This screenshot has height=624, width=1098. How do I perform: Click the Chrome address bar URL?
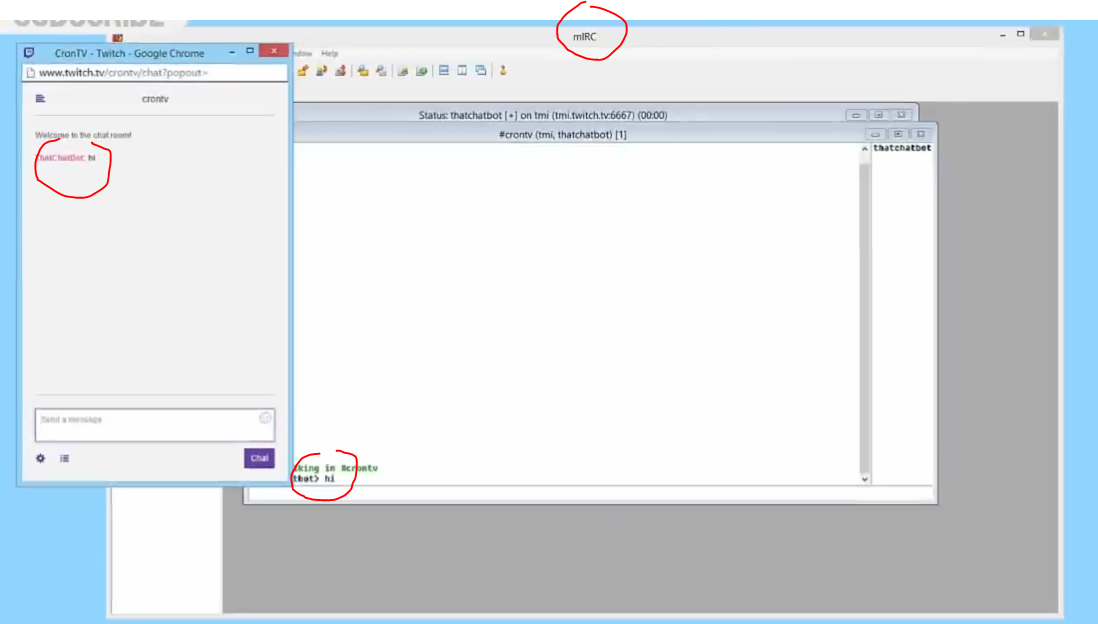click(x=123, y=72)
